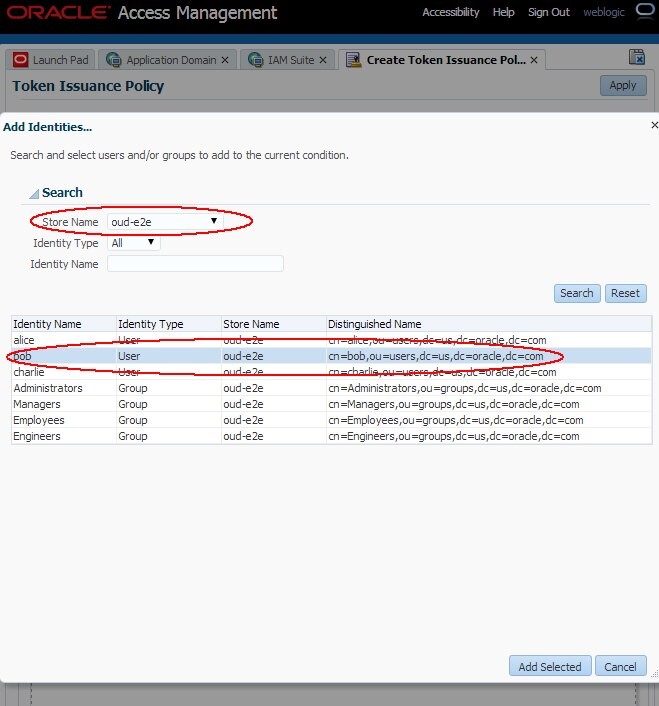Close the IAM Suite tab

click(x=323, y=60)
